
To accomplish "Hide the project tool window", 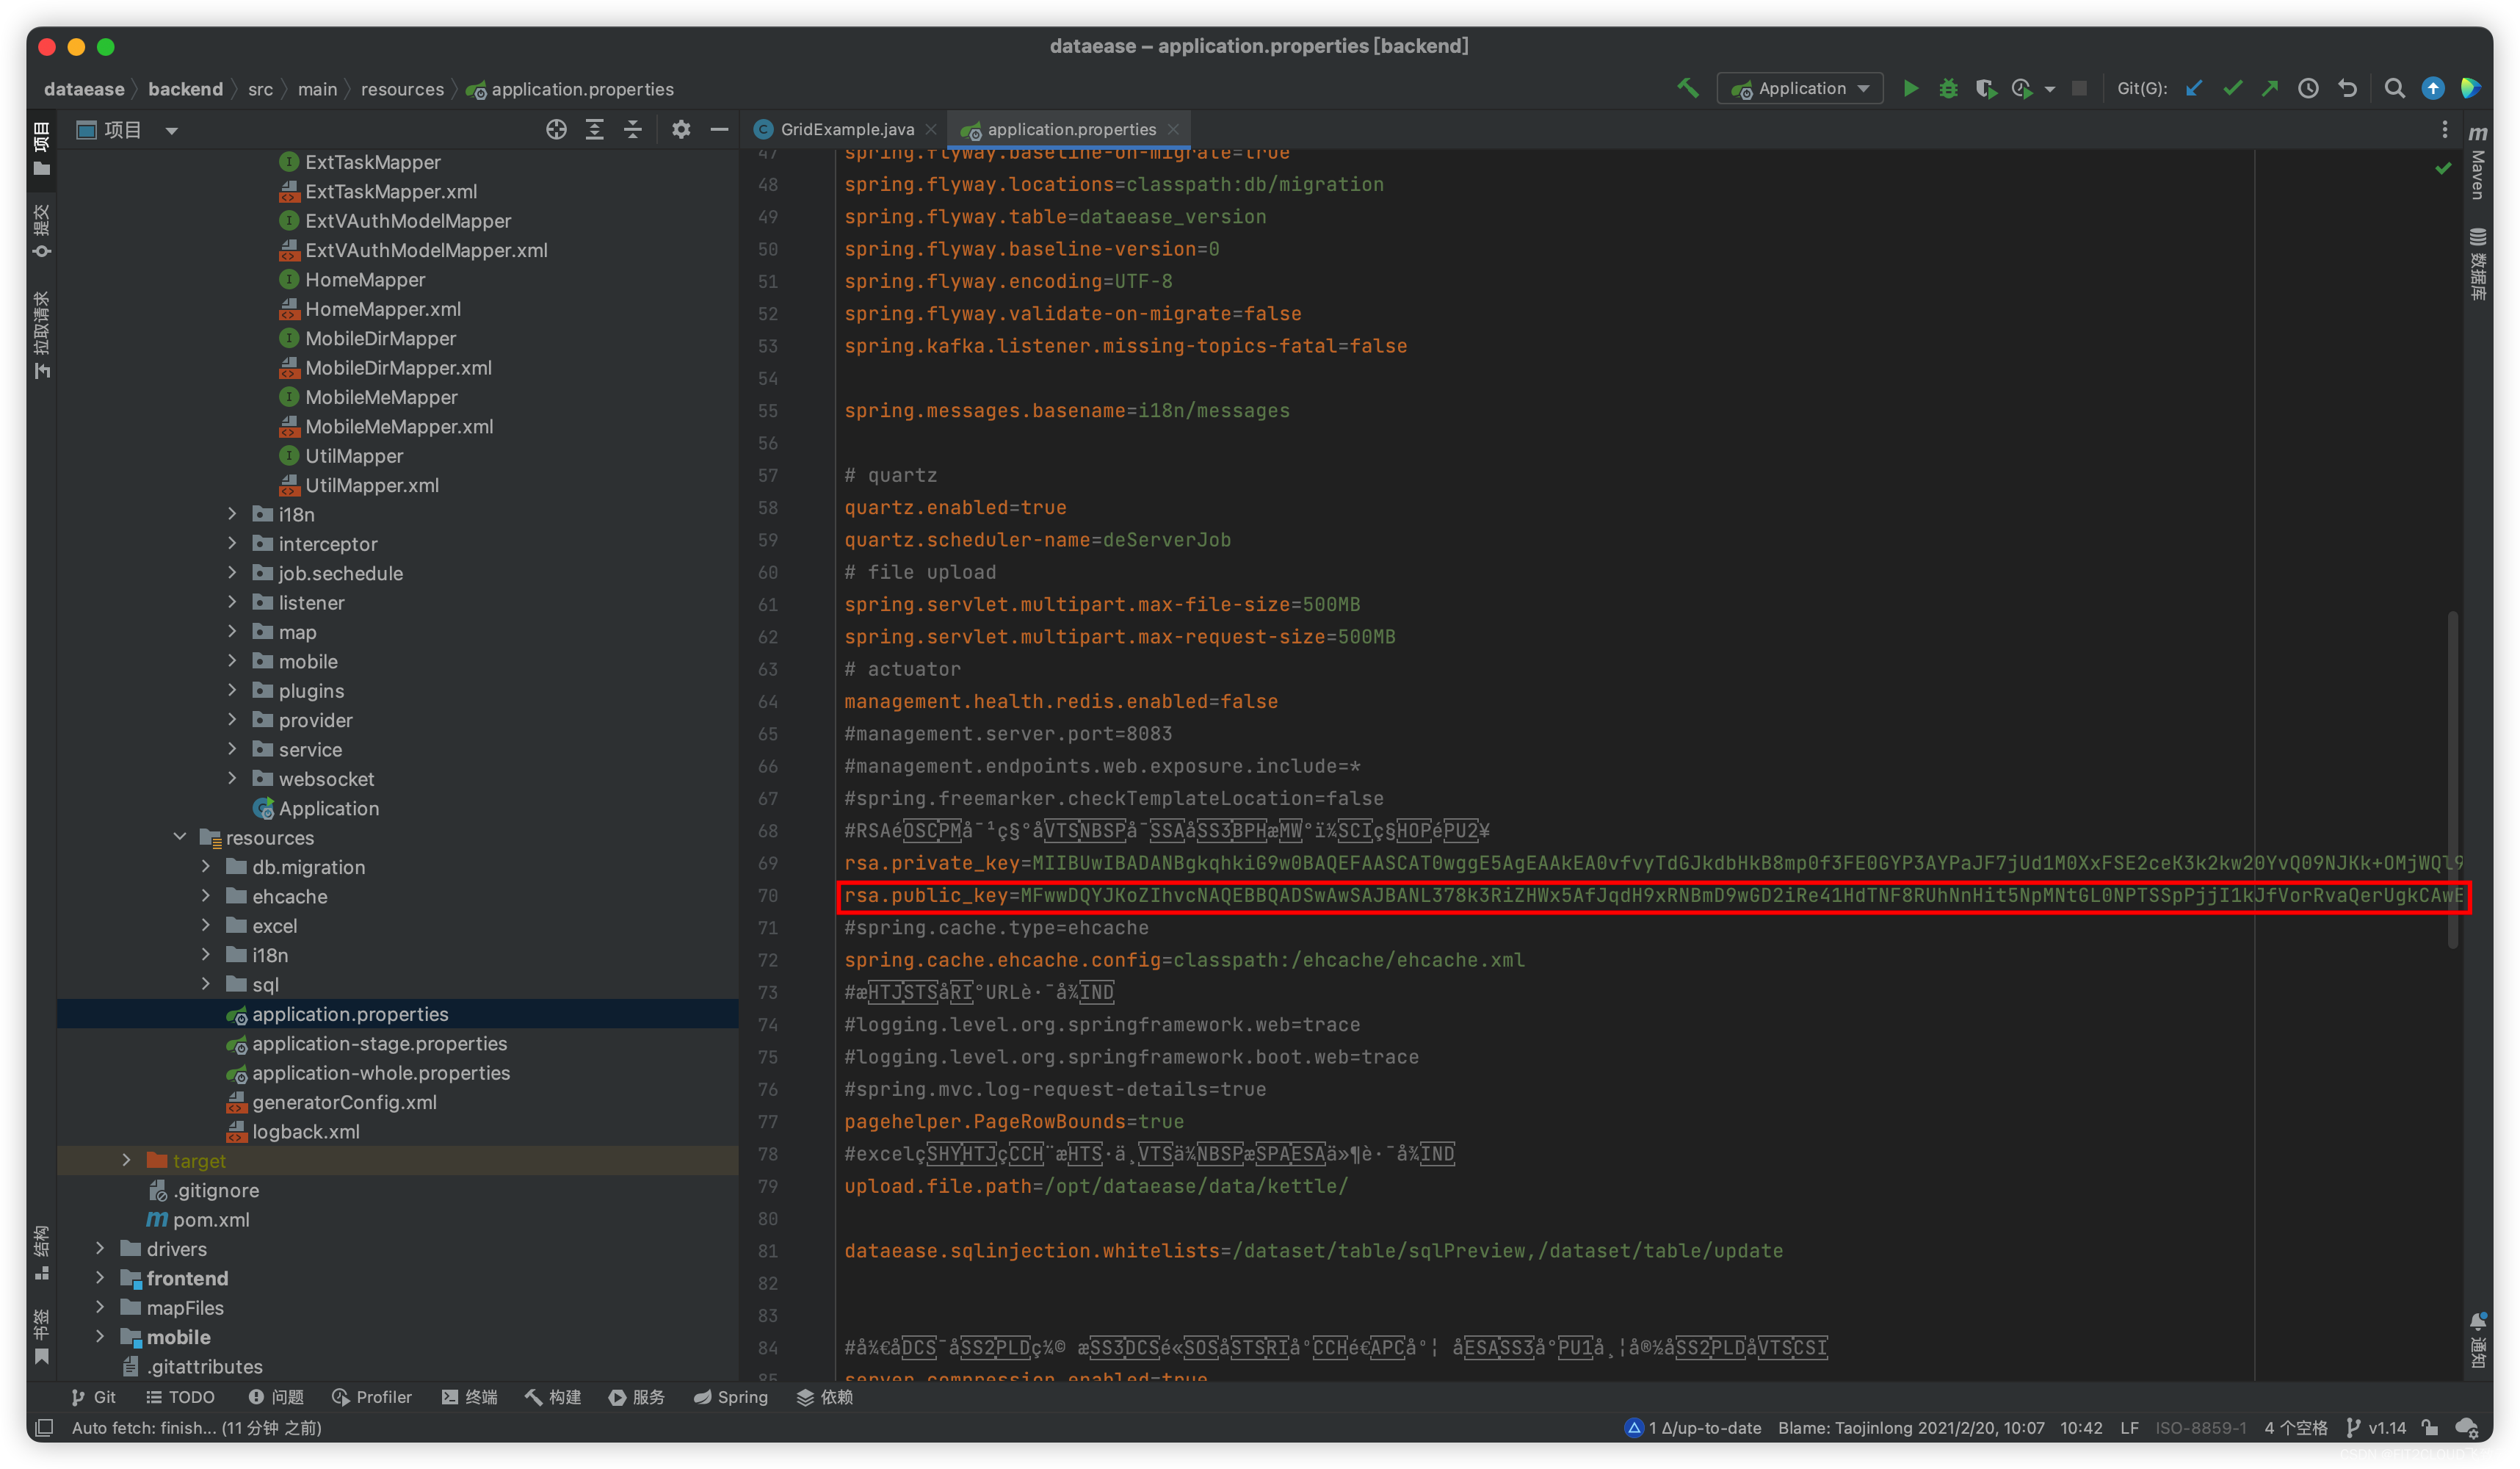I will point(719,130).
